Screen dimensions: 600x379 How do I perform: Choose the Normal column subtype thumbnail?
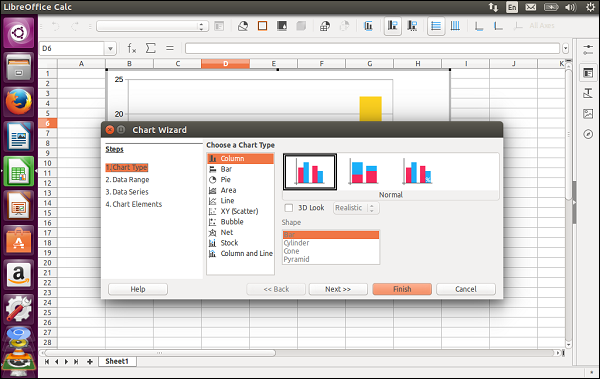click(310, 172)
